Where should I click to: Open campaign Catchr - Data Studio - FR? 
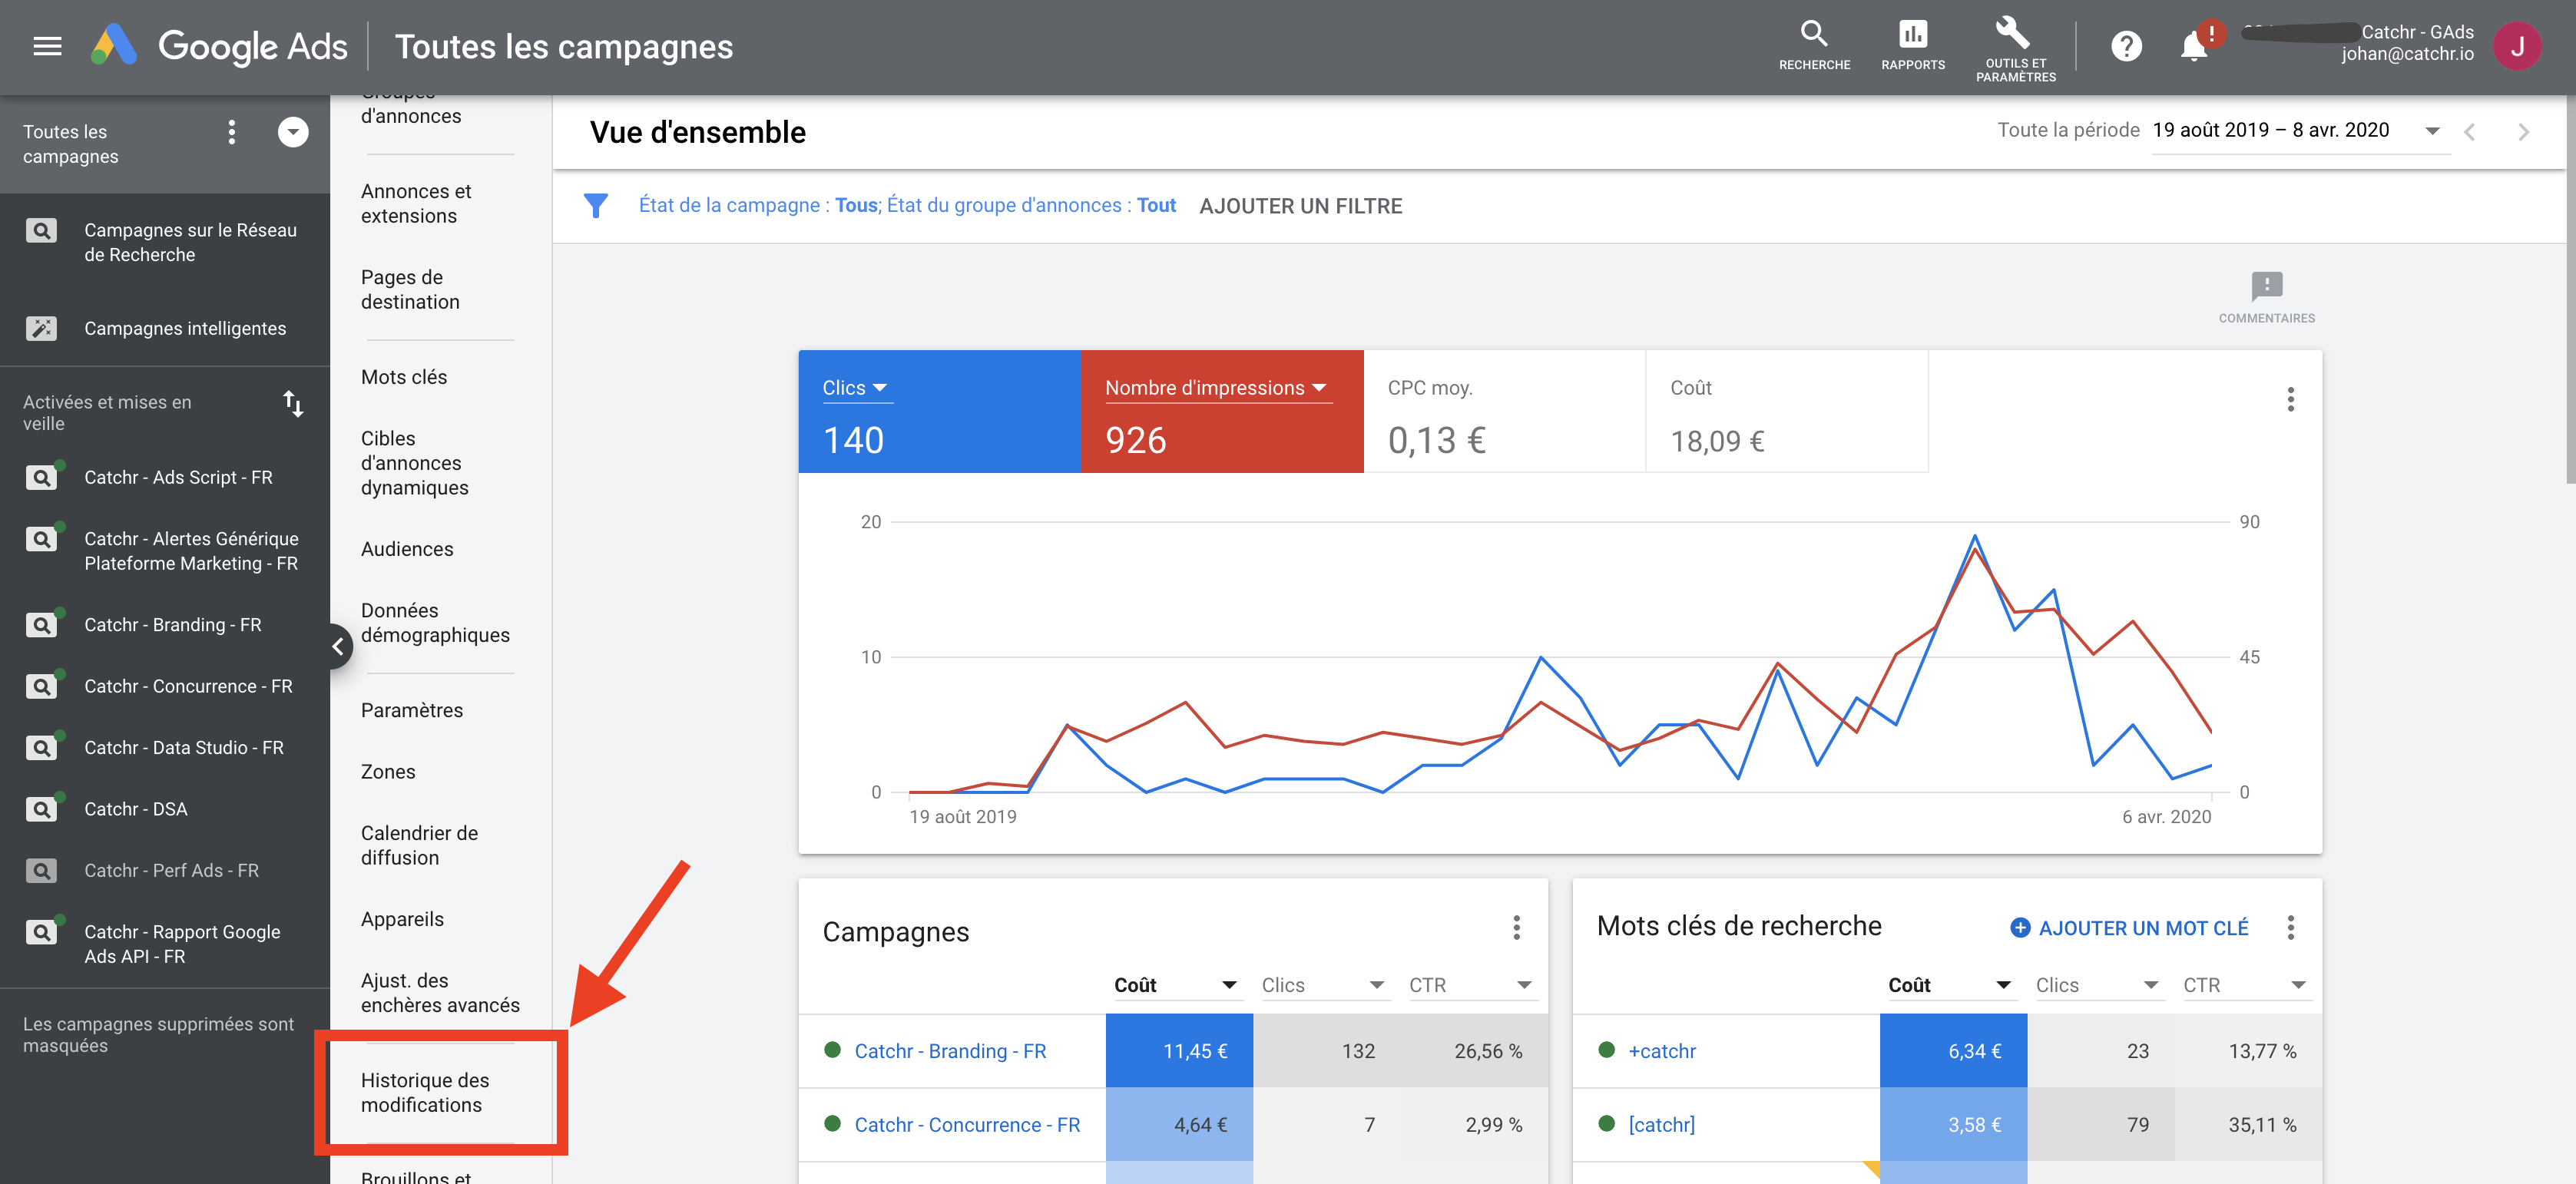(x=165, y=748)
